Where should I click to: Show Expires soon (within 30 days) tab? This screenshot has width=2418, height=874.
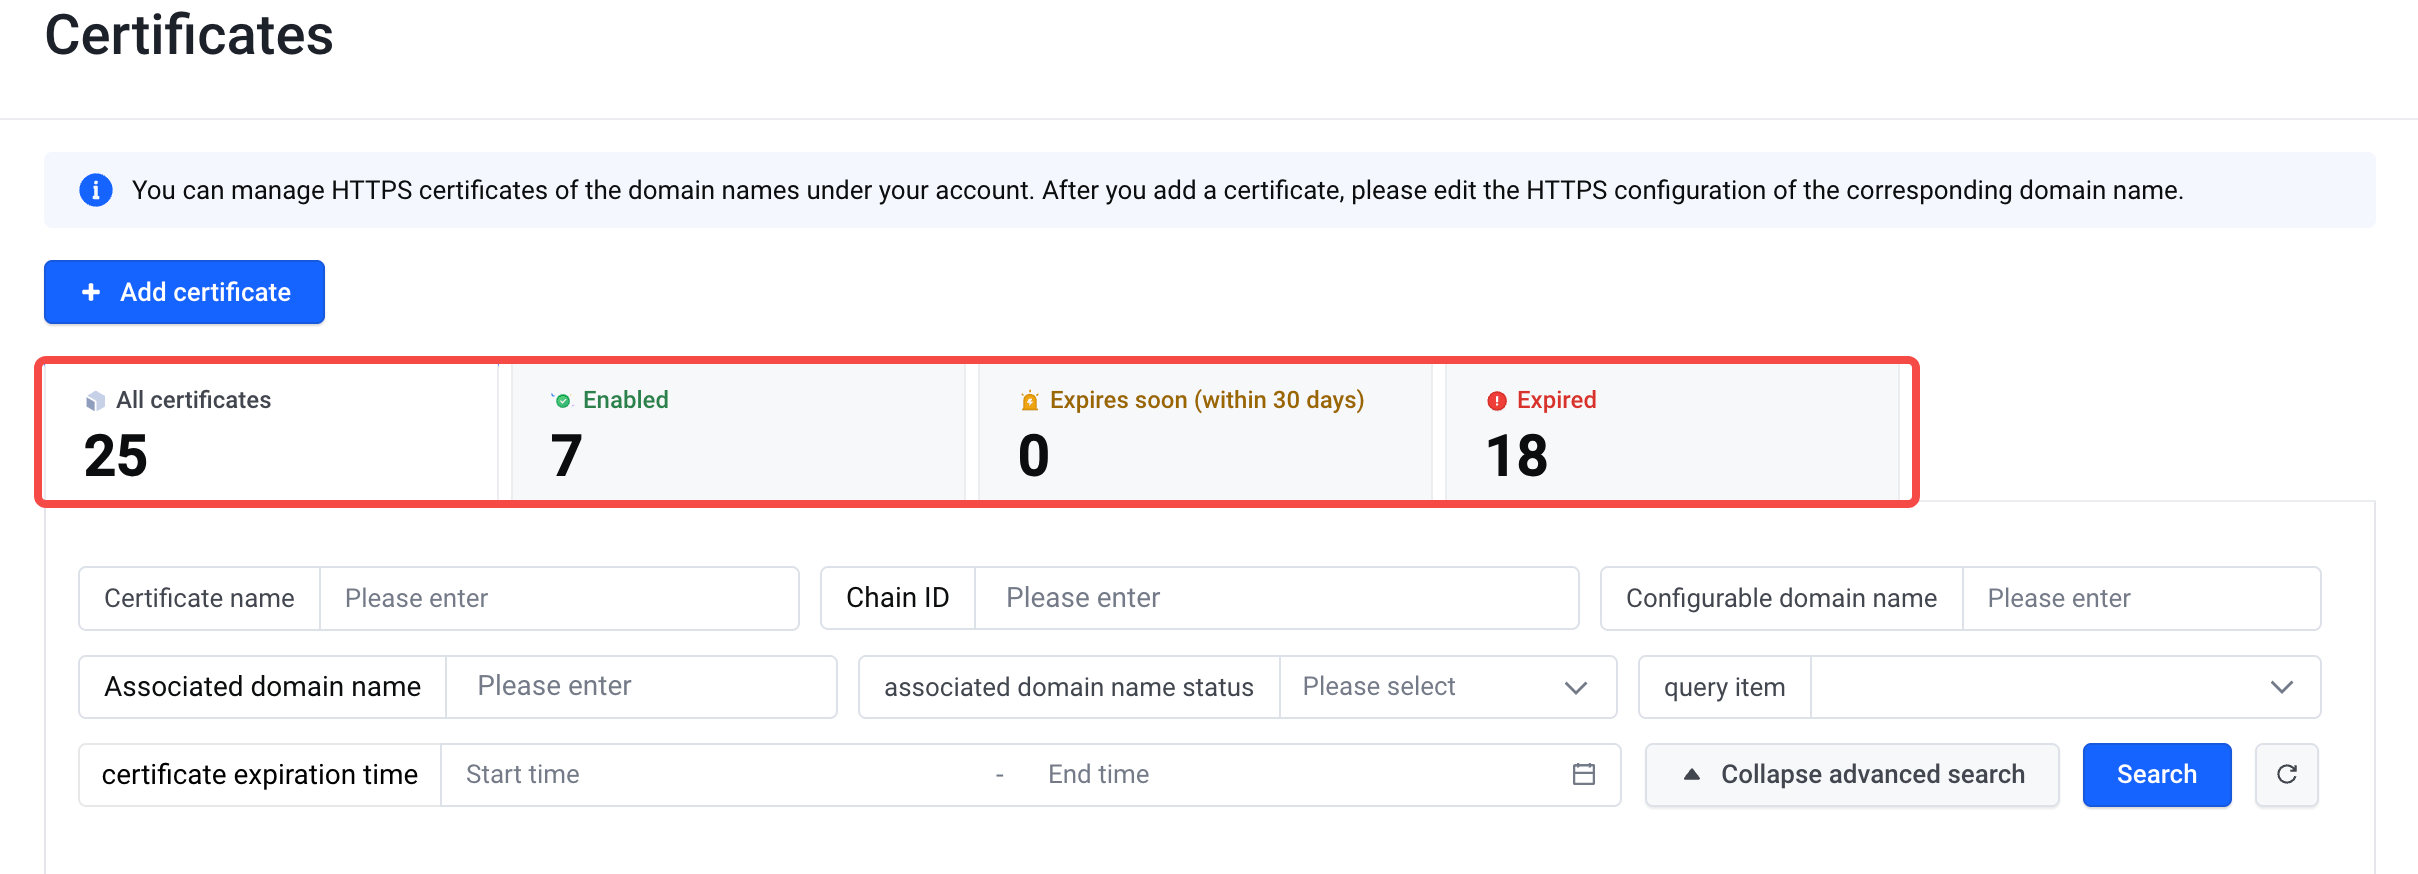pos(1205,431)
